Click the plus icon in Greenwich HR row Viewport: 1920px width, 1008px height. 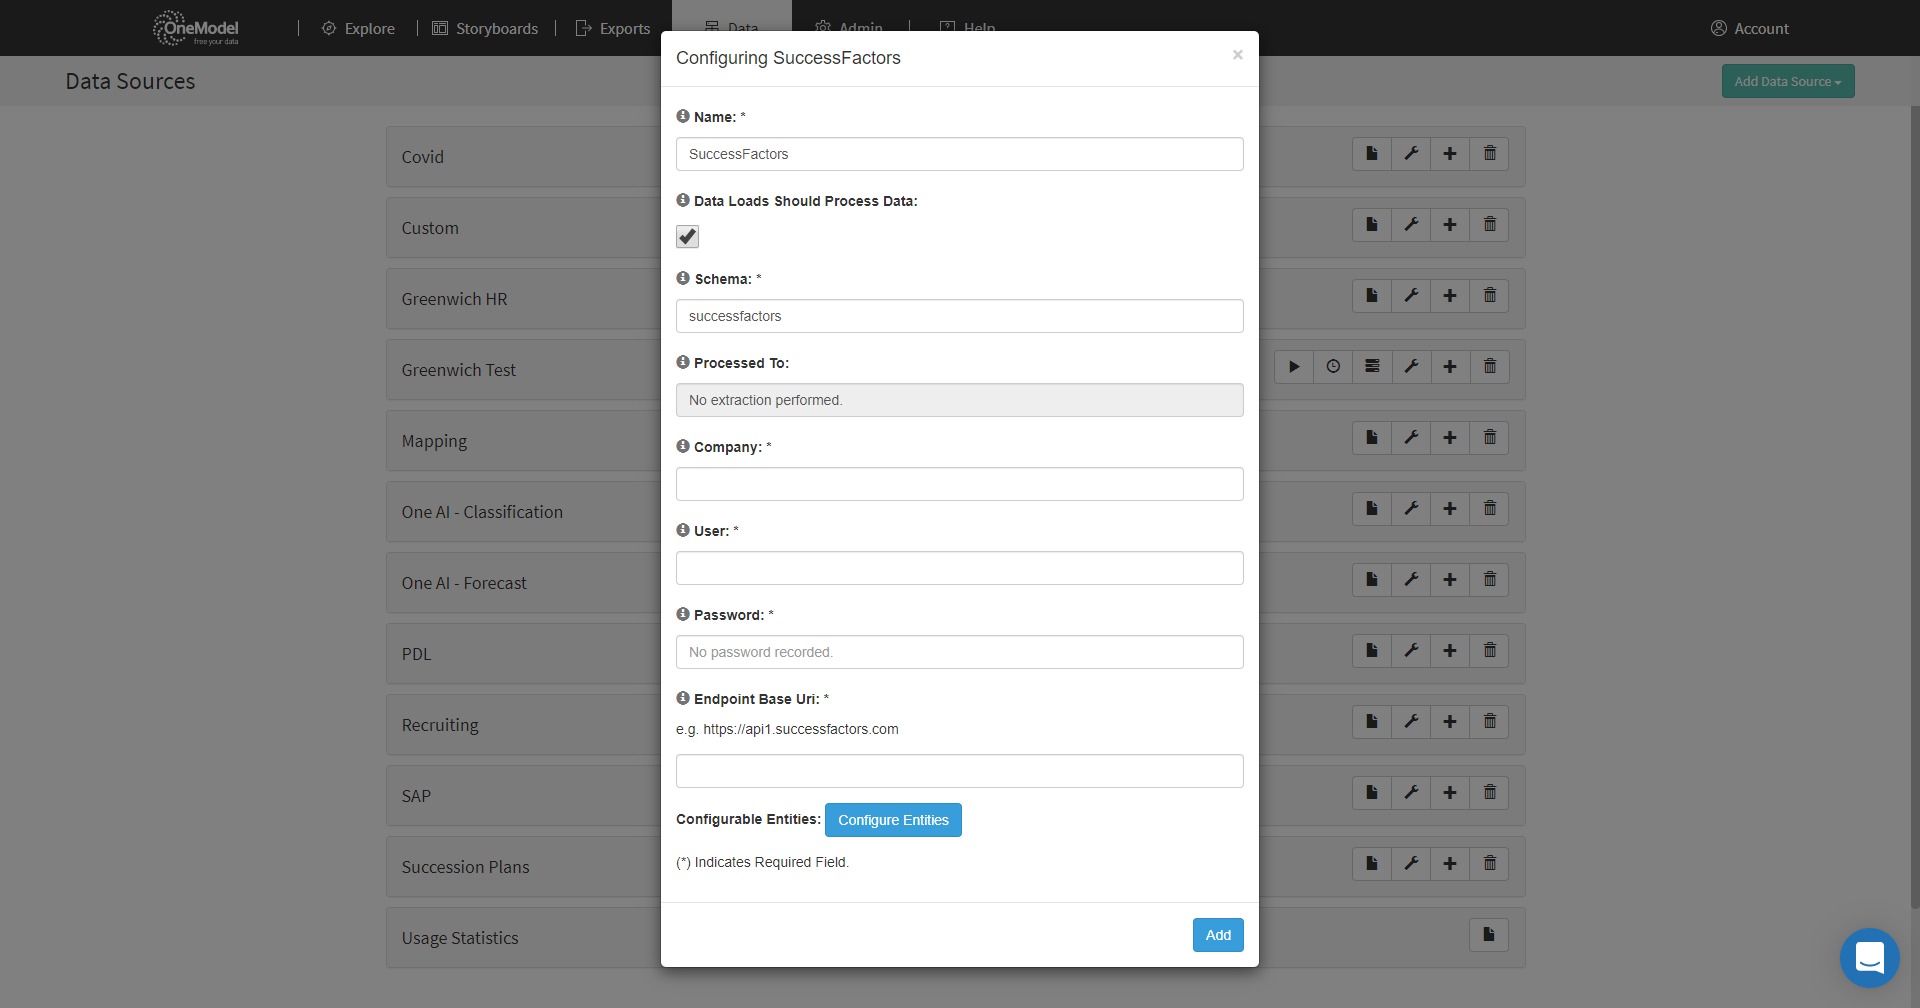click(1450, 296)
